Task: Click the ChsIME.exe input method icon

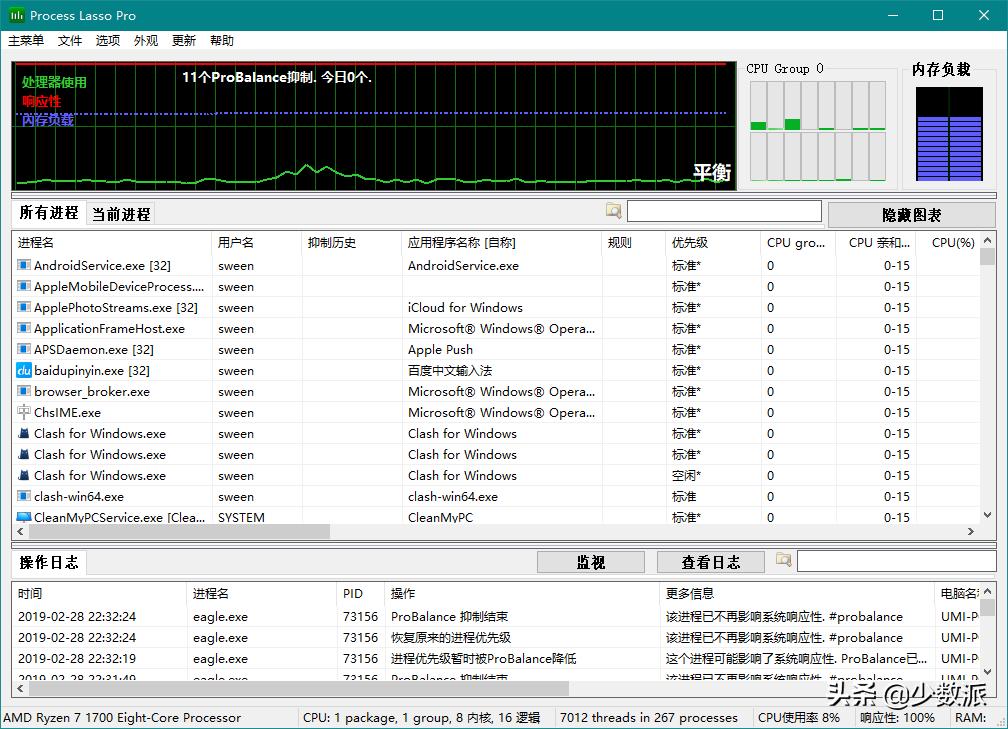Action: click(22, 412)
